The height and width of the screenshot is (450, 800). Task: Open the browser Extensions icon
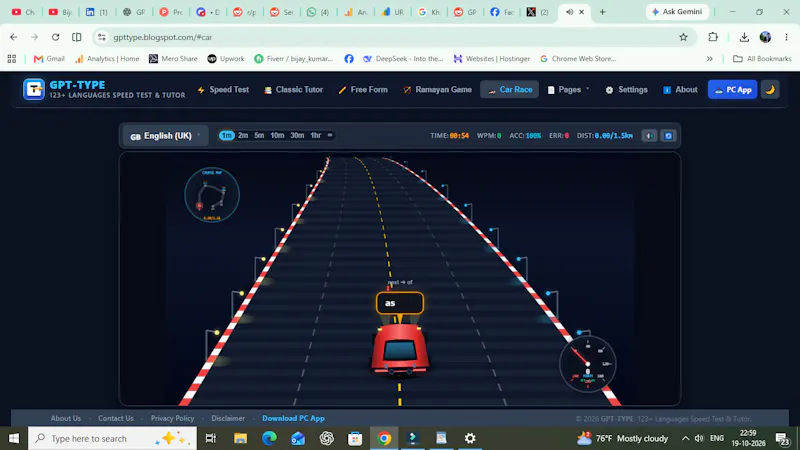point(713,37)
